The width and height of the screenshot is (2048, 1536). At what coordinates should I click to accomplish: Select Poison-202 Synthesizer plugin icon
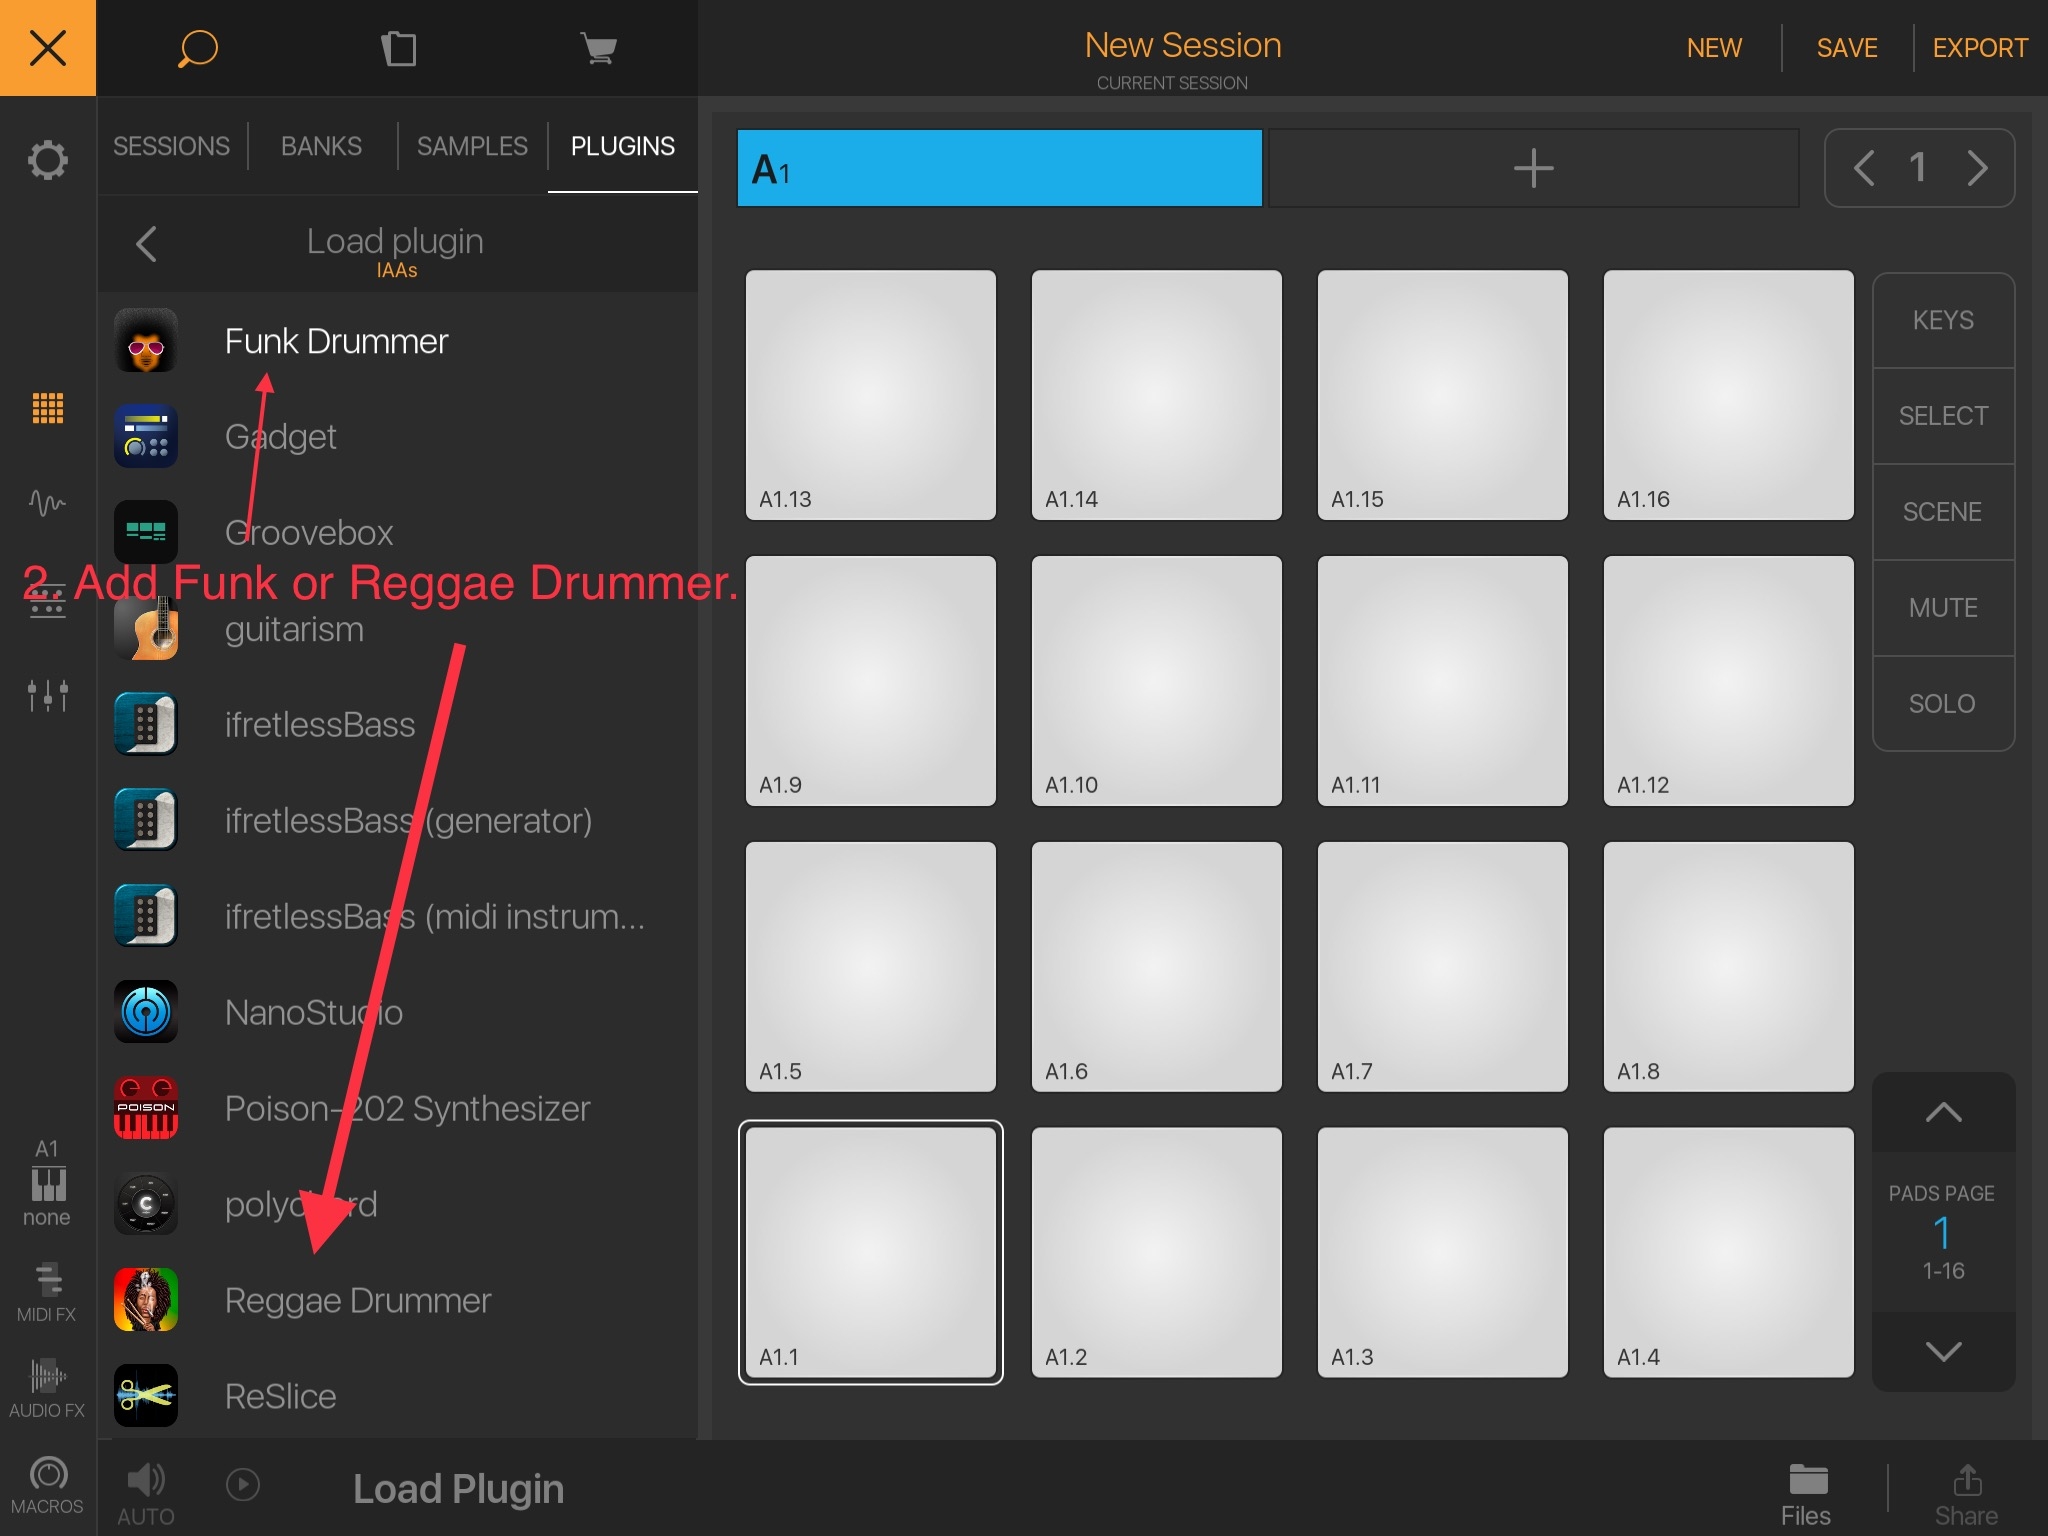coord(146,1108)
